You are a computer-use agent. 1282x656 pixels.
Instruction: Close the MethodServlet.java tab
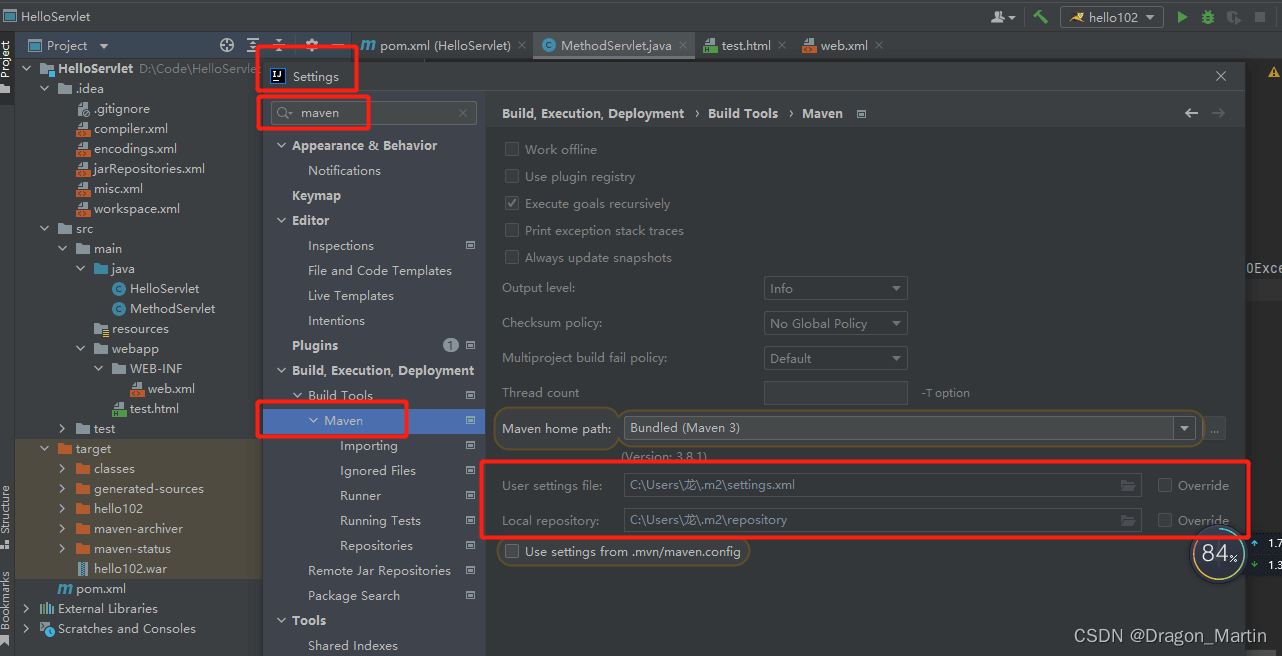pos(683,45)
